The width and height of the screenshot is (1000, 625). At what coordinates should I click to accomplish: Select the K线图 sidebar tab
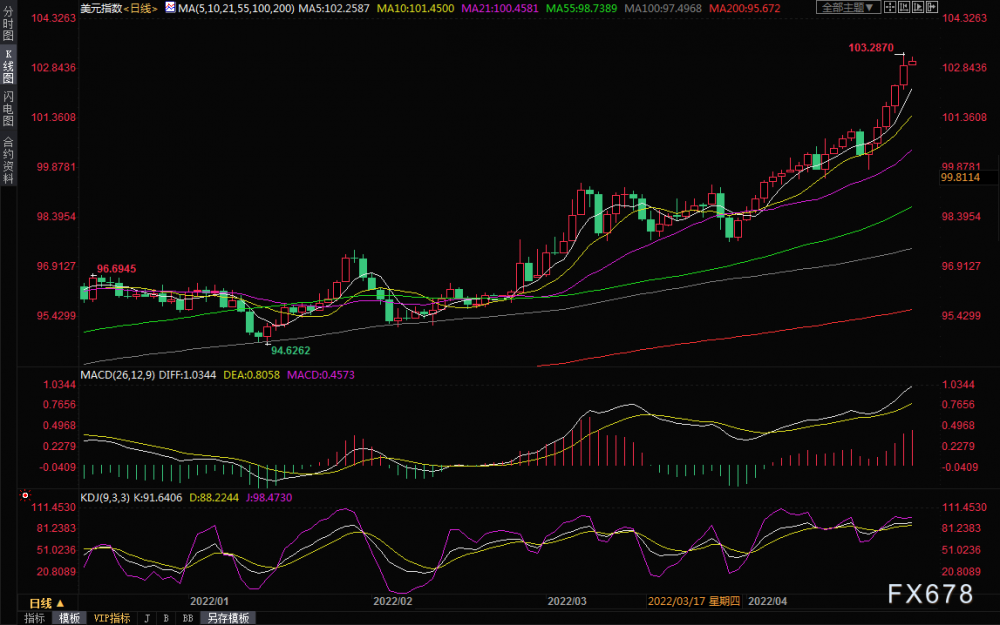pyautogui.click(x=8, y=67)
